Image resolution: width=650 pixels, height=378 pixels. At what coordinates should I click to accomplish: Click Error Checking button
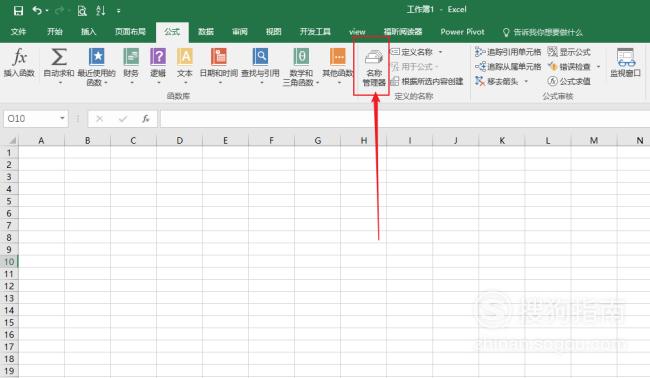tap(569, 66)
